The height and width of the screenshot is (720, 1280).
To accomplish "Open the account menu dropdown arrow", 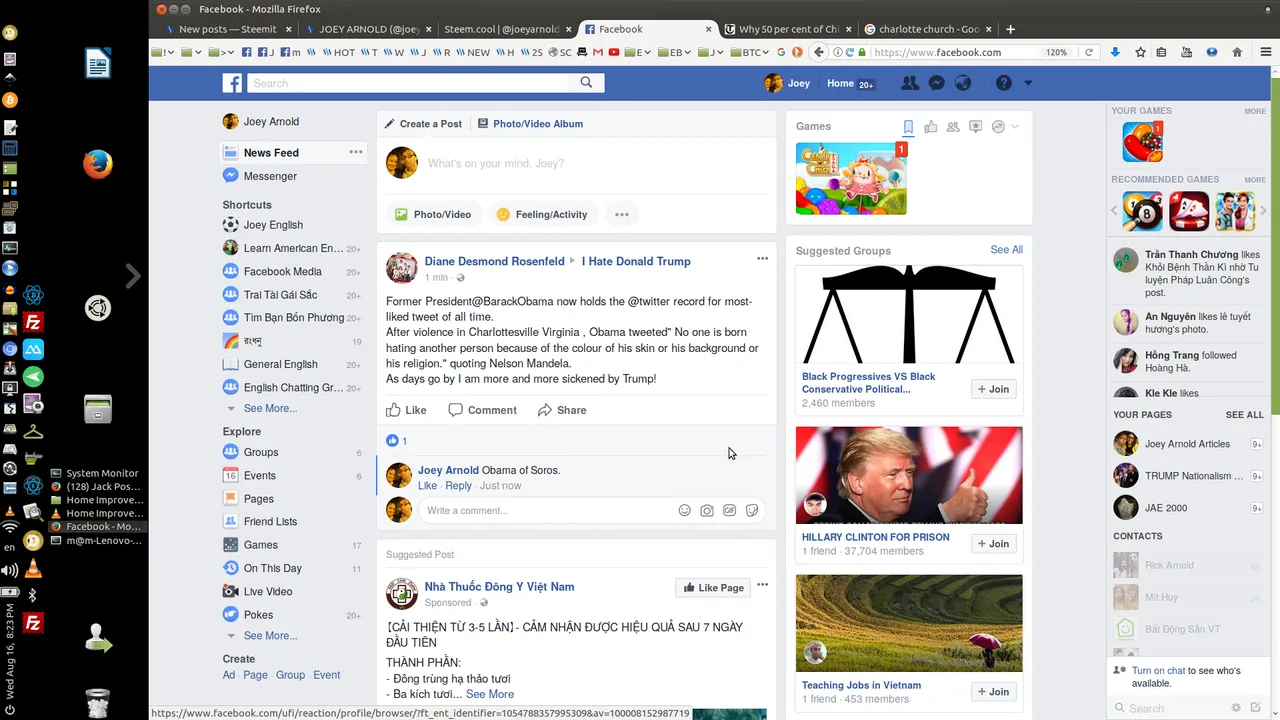I will point(1028,83).
